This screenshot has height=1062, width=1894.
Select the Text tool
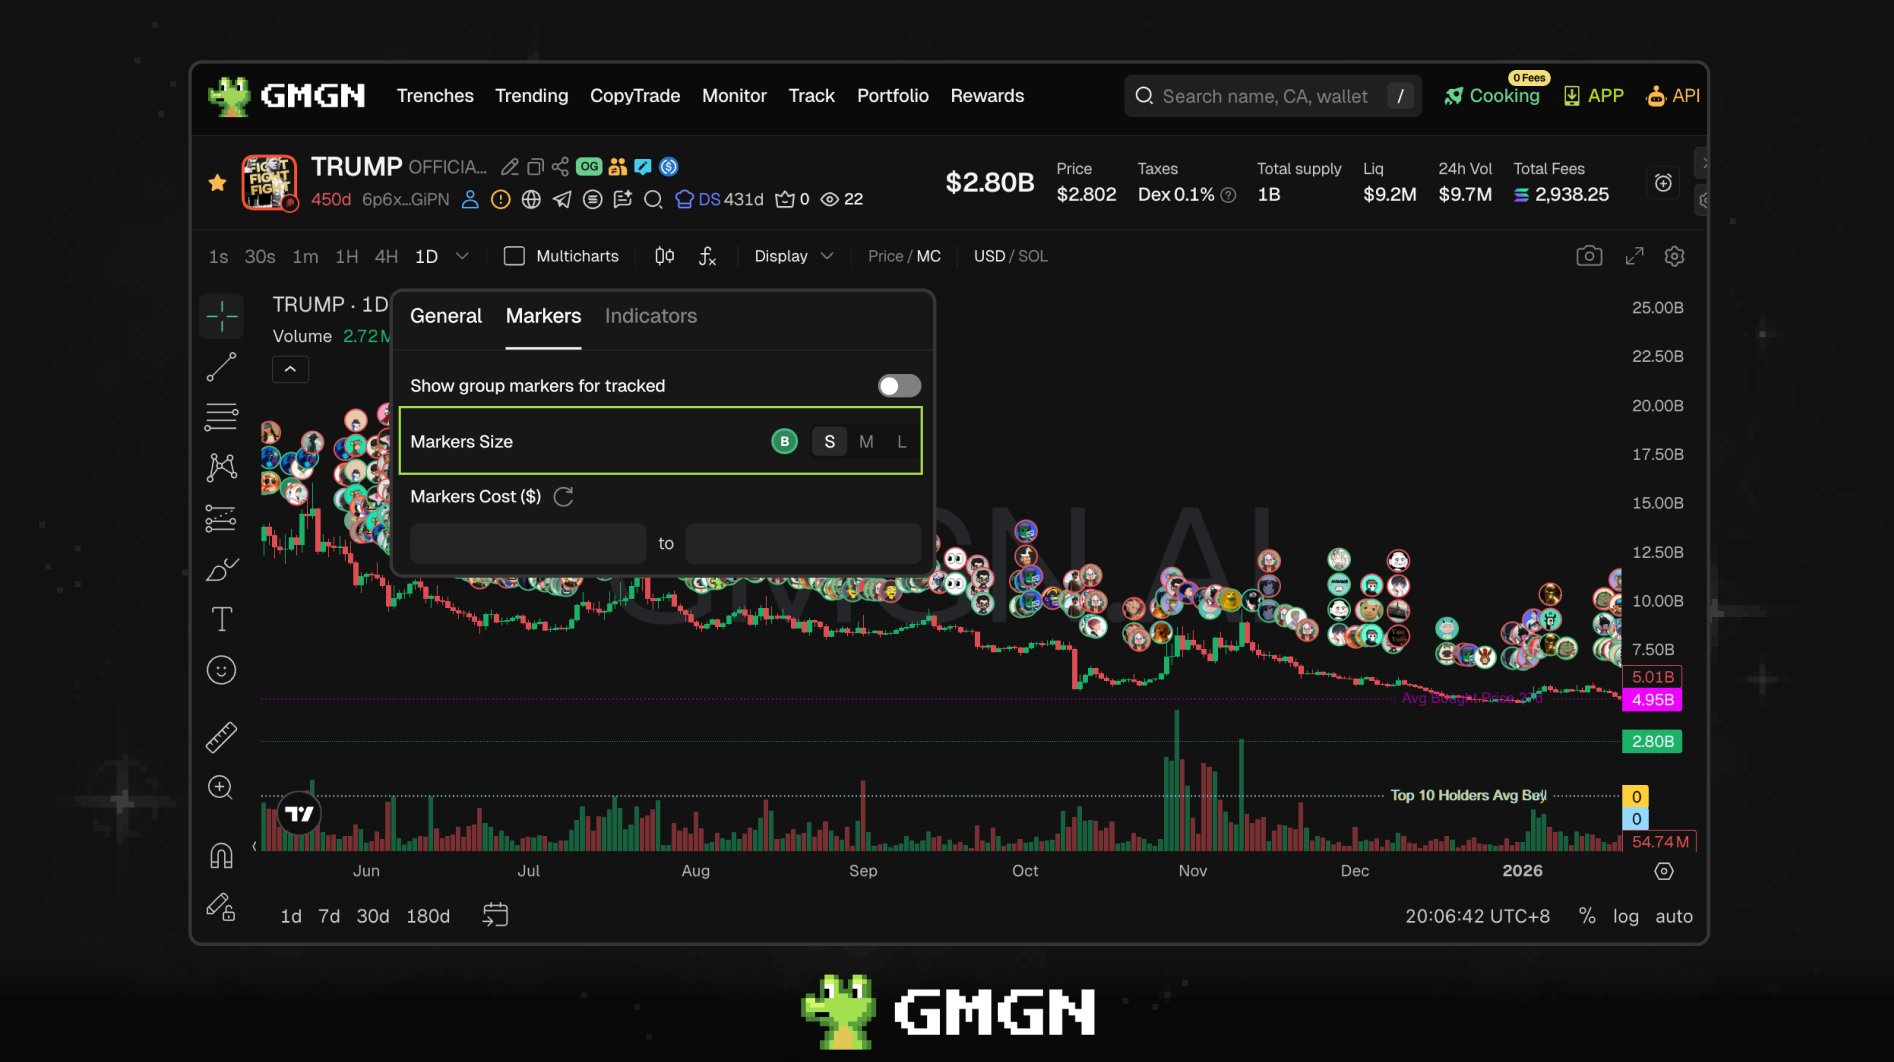[222, 619]
